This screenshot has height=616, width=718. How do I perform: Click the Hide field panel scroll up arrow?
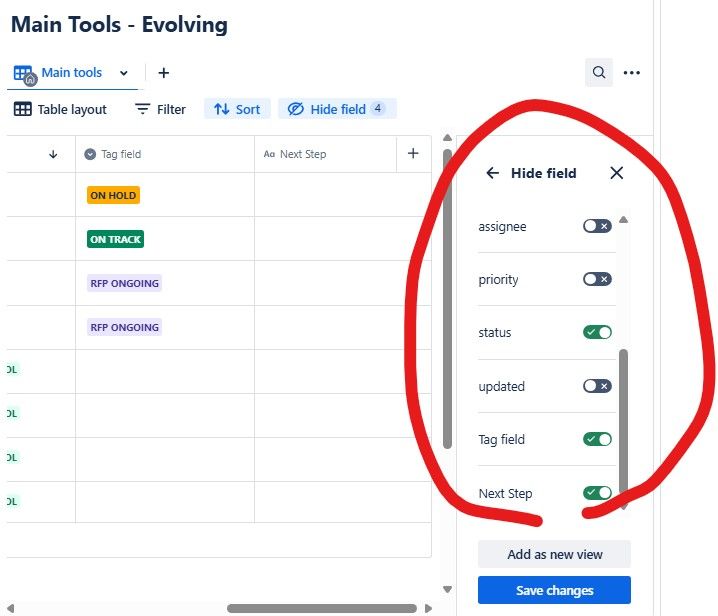pyautogui.click(x=623, y=220)
